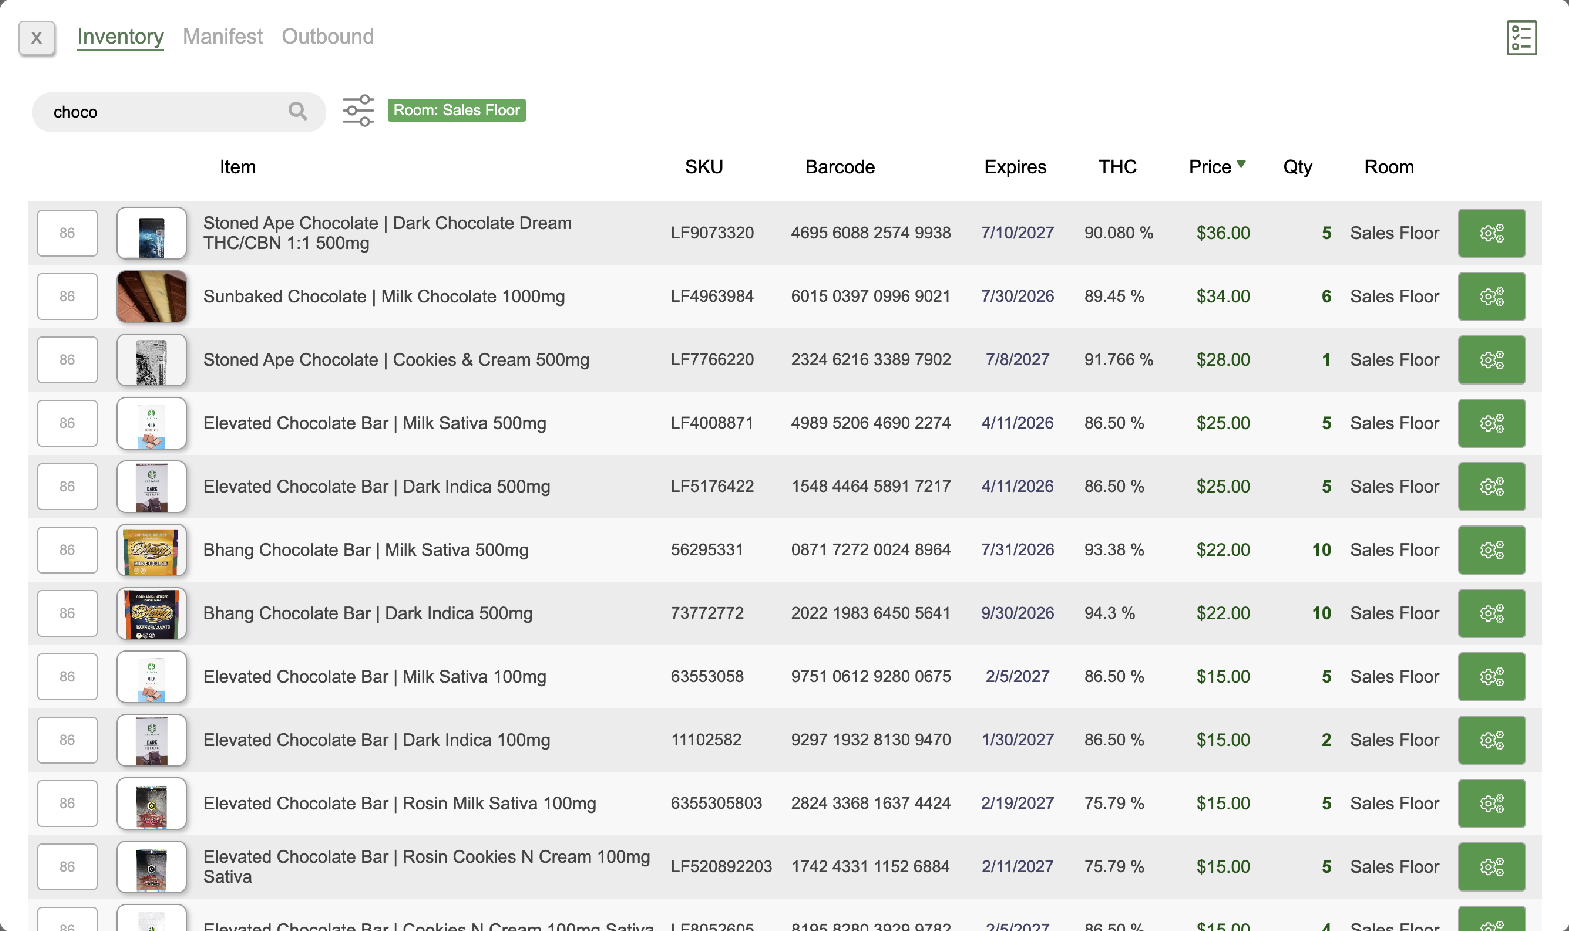Screen dimensions: 1569x931
Task: Click gear button for Elevated Rosin Milk Sativa
Action: pyautogui.click(x=1491, y=804)
